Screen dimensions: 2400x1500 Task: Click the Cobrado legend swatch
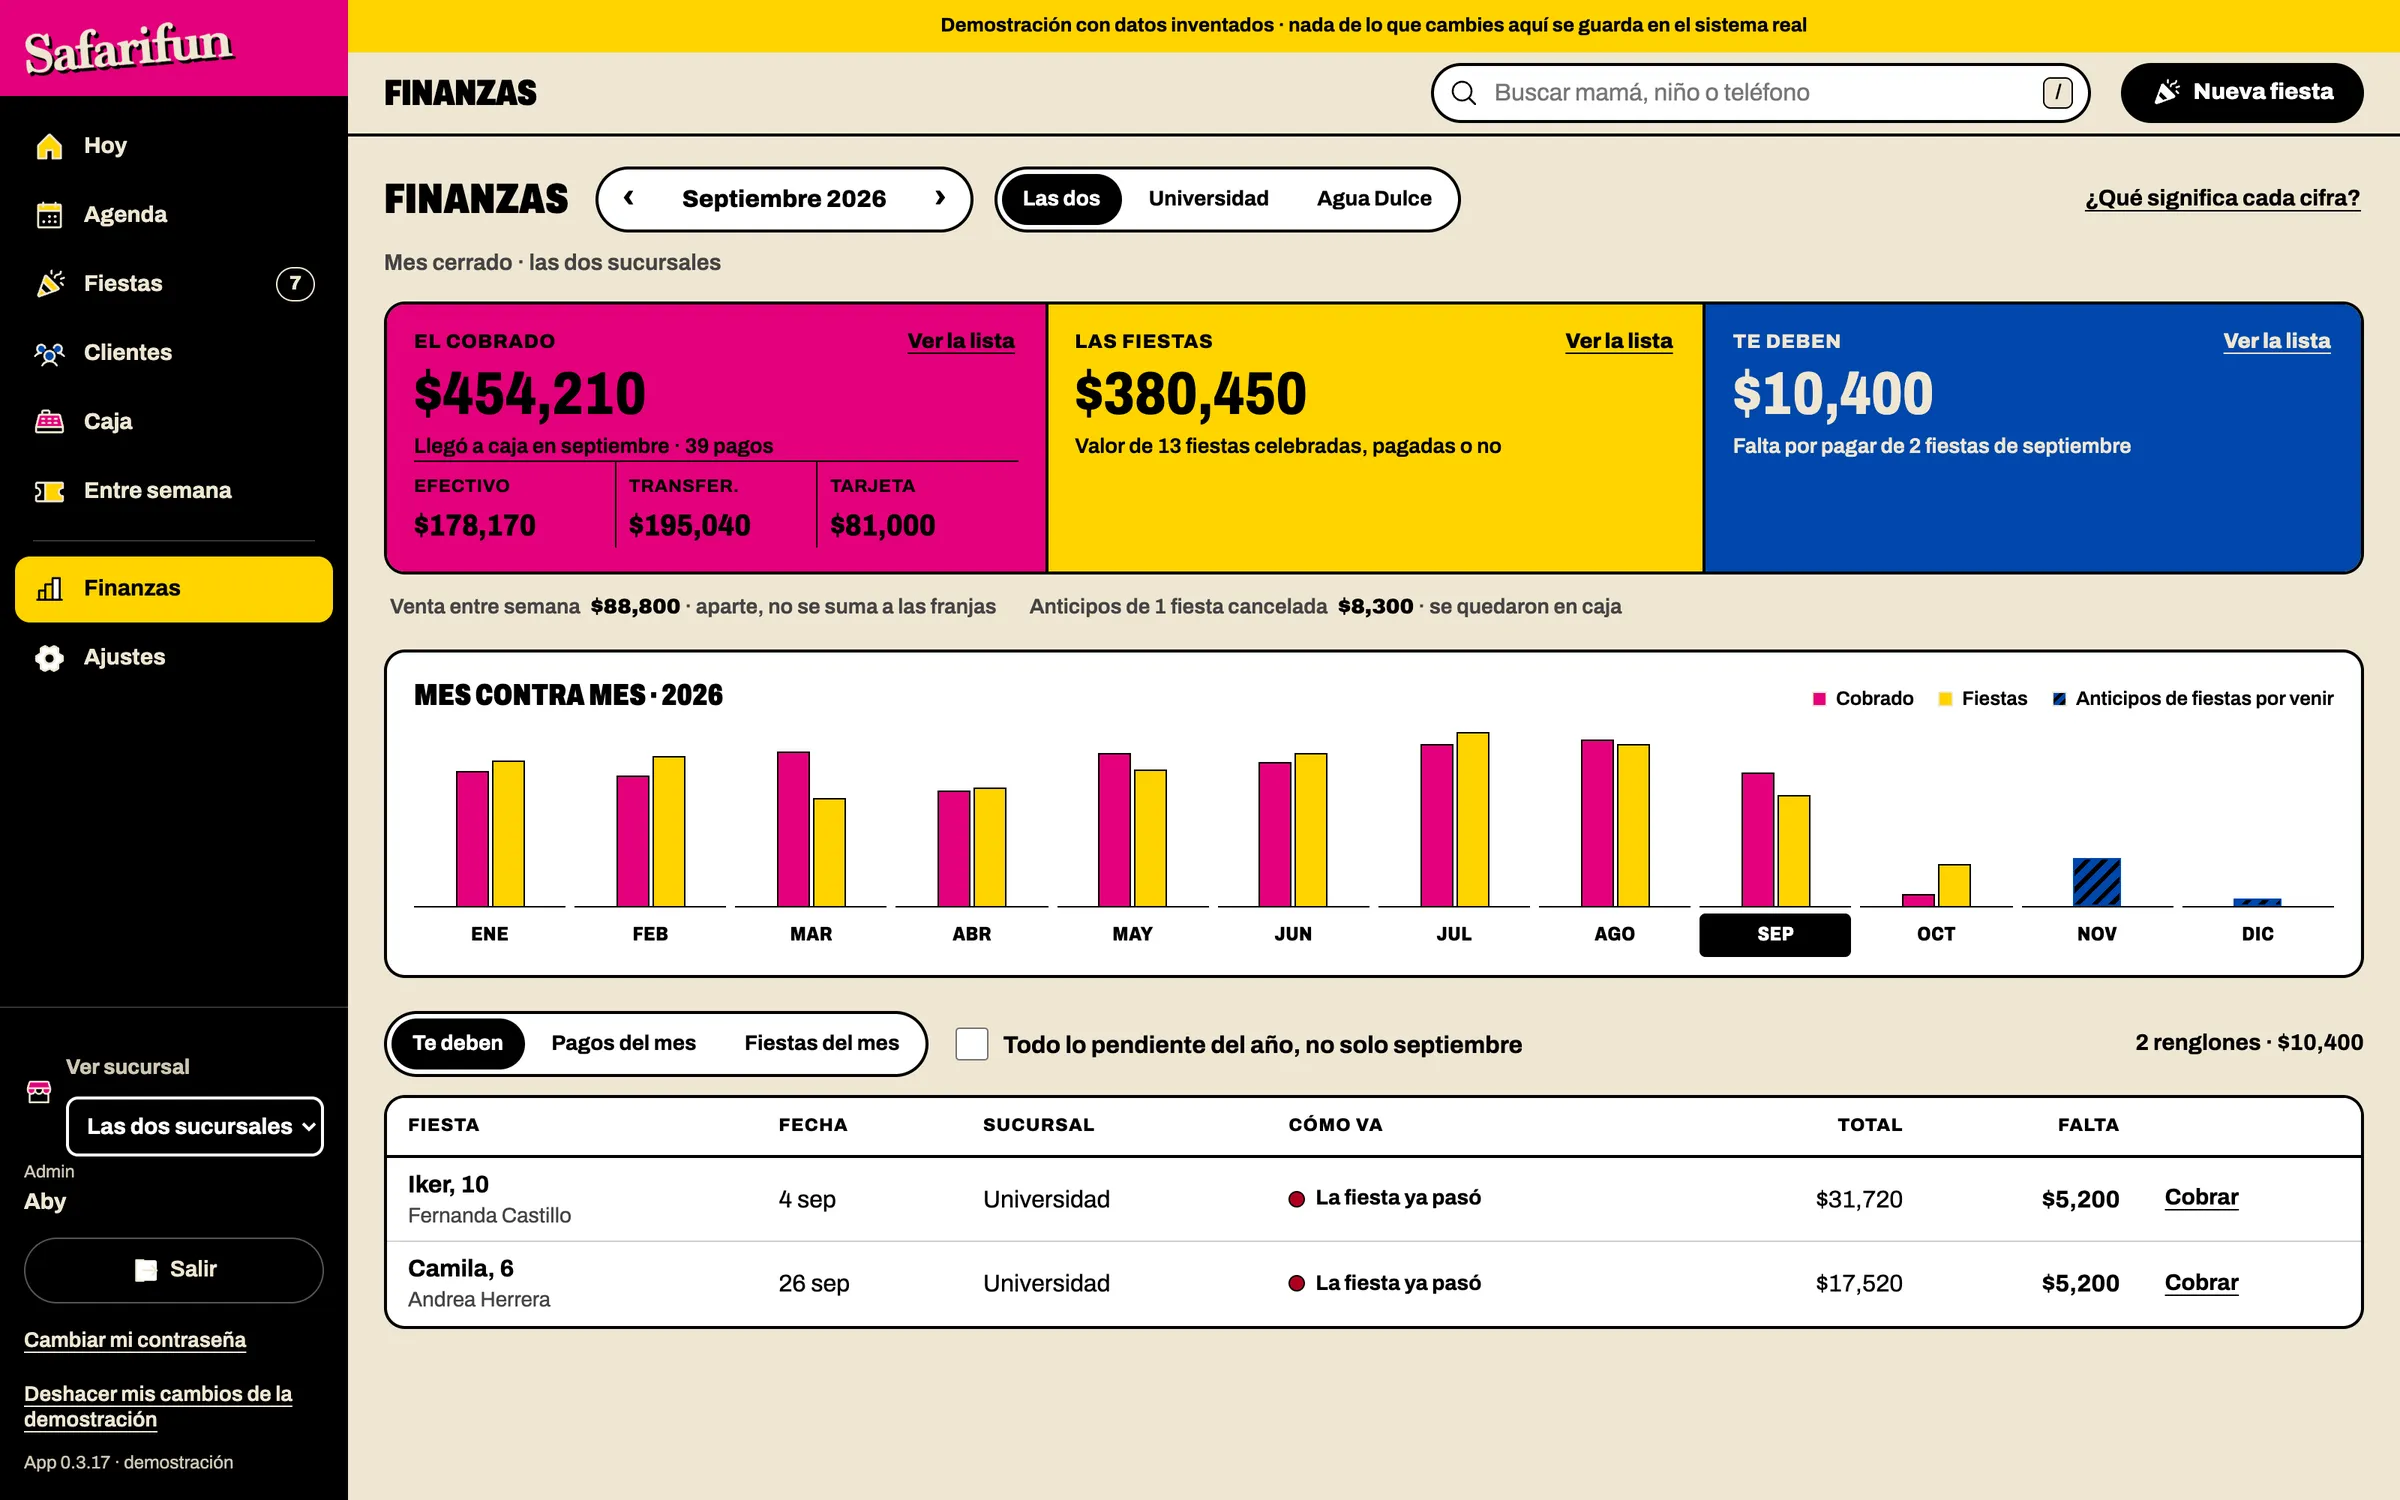(x=1819, y=699)
